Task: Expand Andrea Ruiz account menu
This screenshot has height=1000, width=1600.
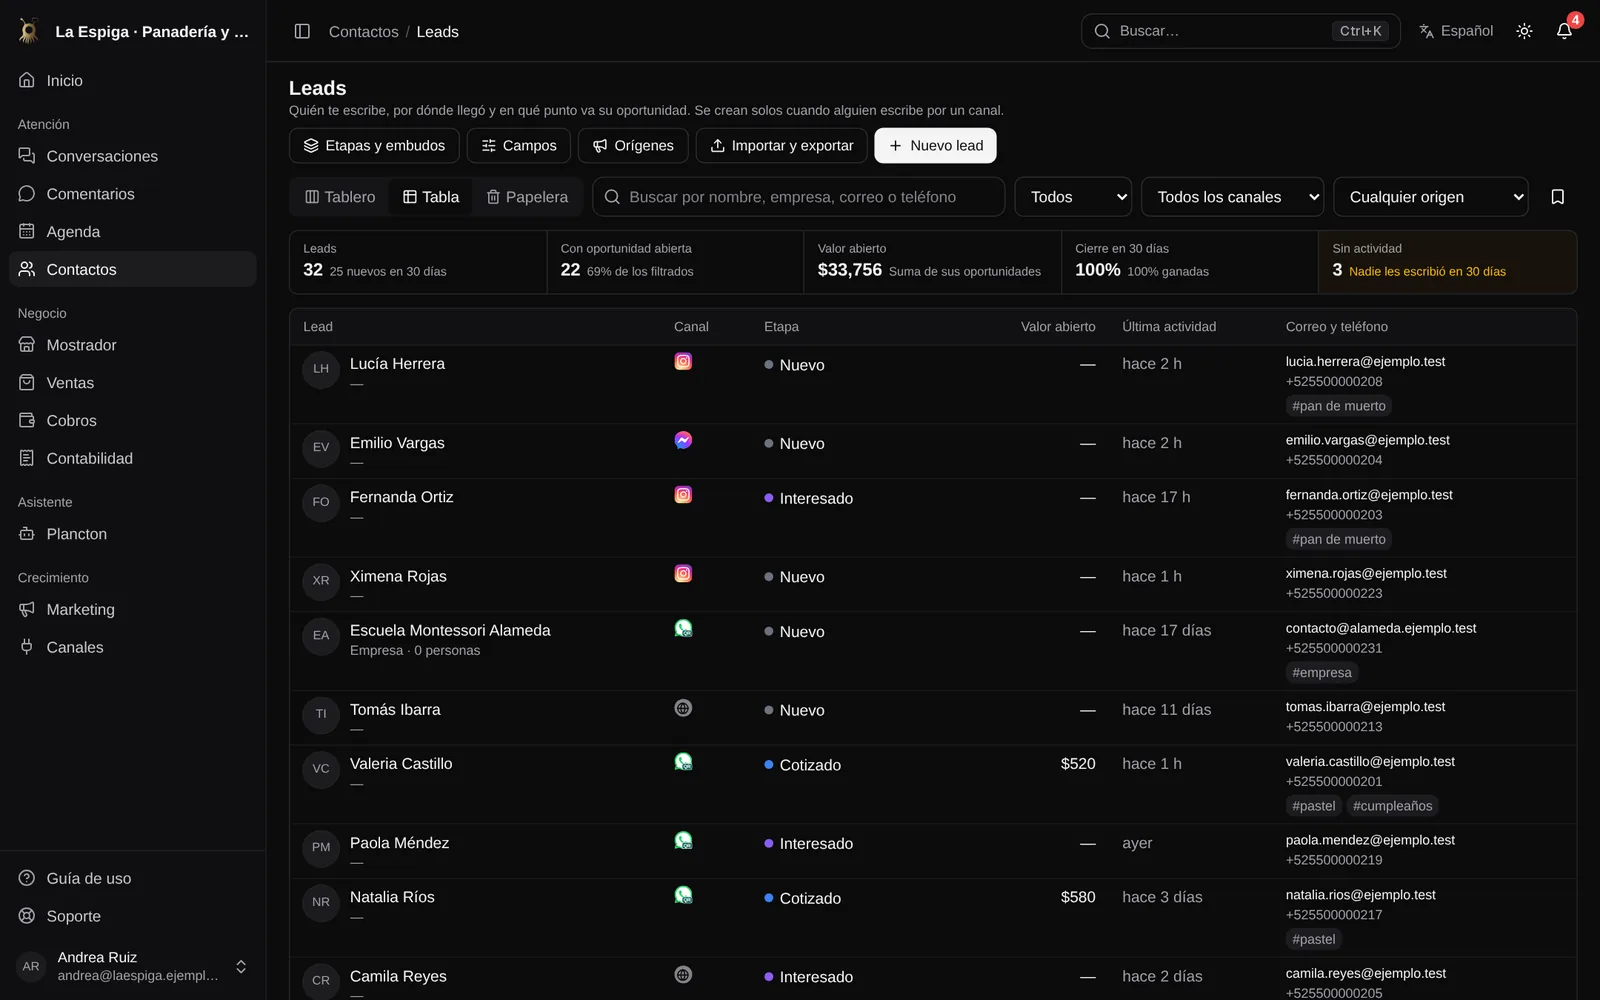Action: [133, 966]
